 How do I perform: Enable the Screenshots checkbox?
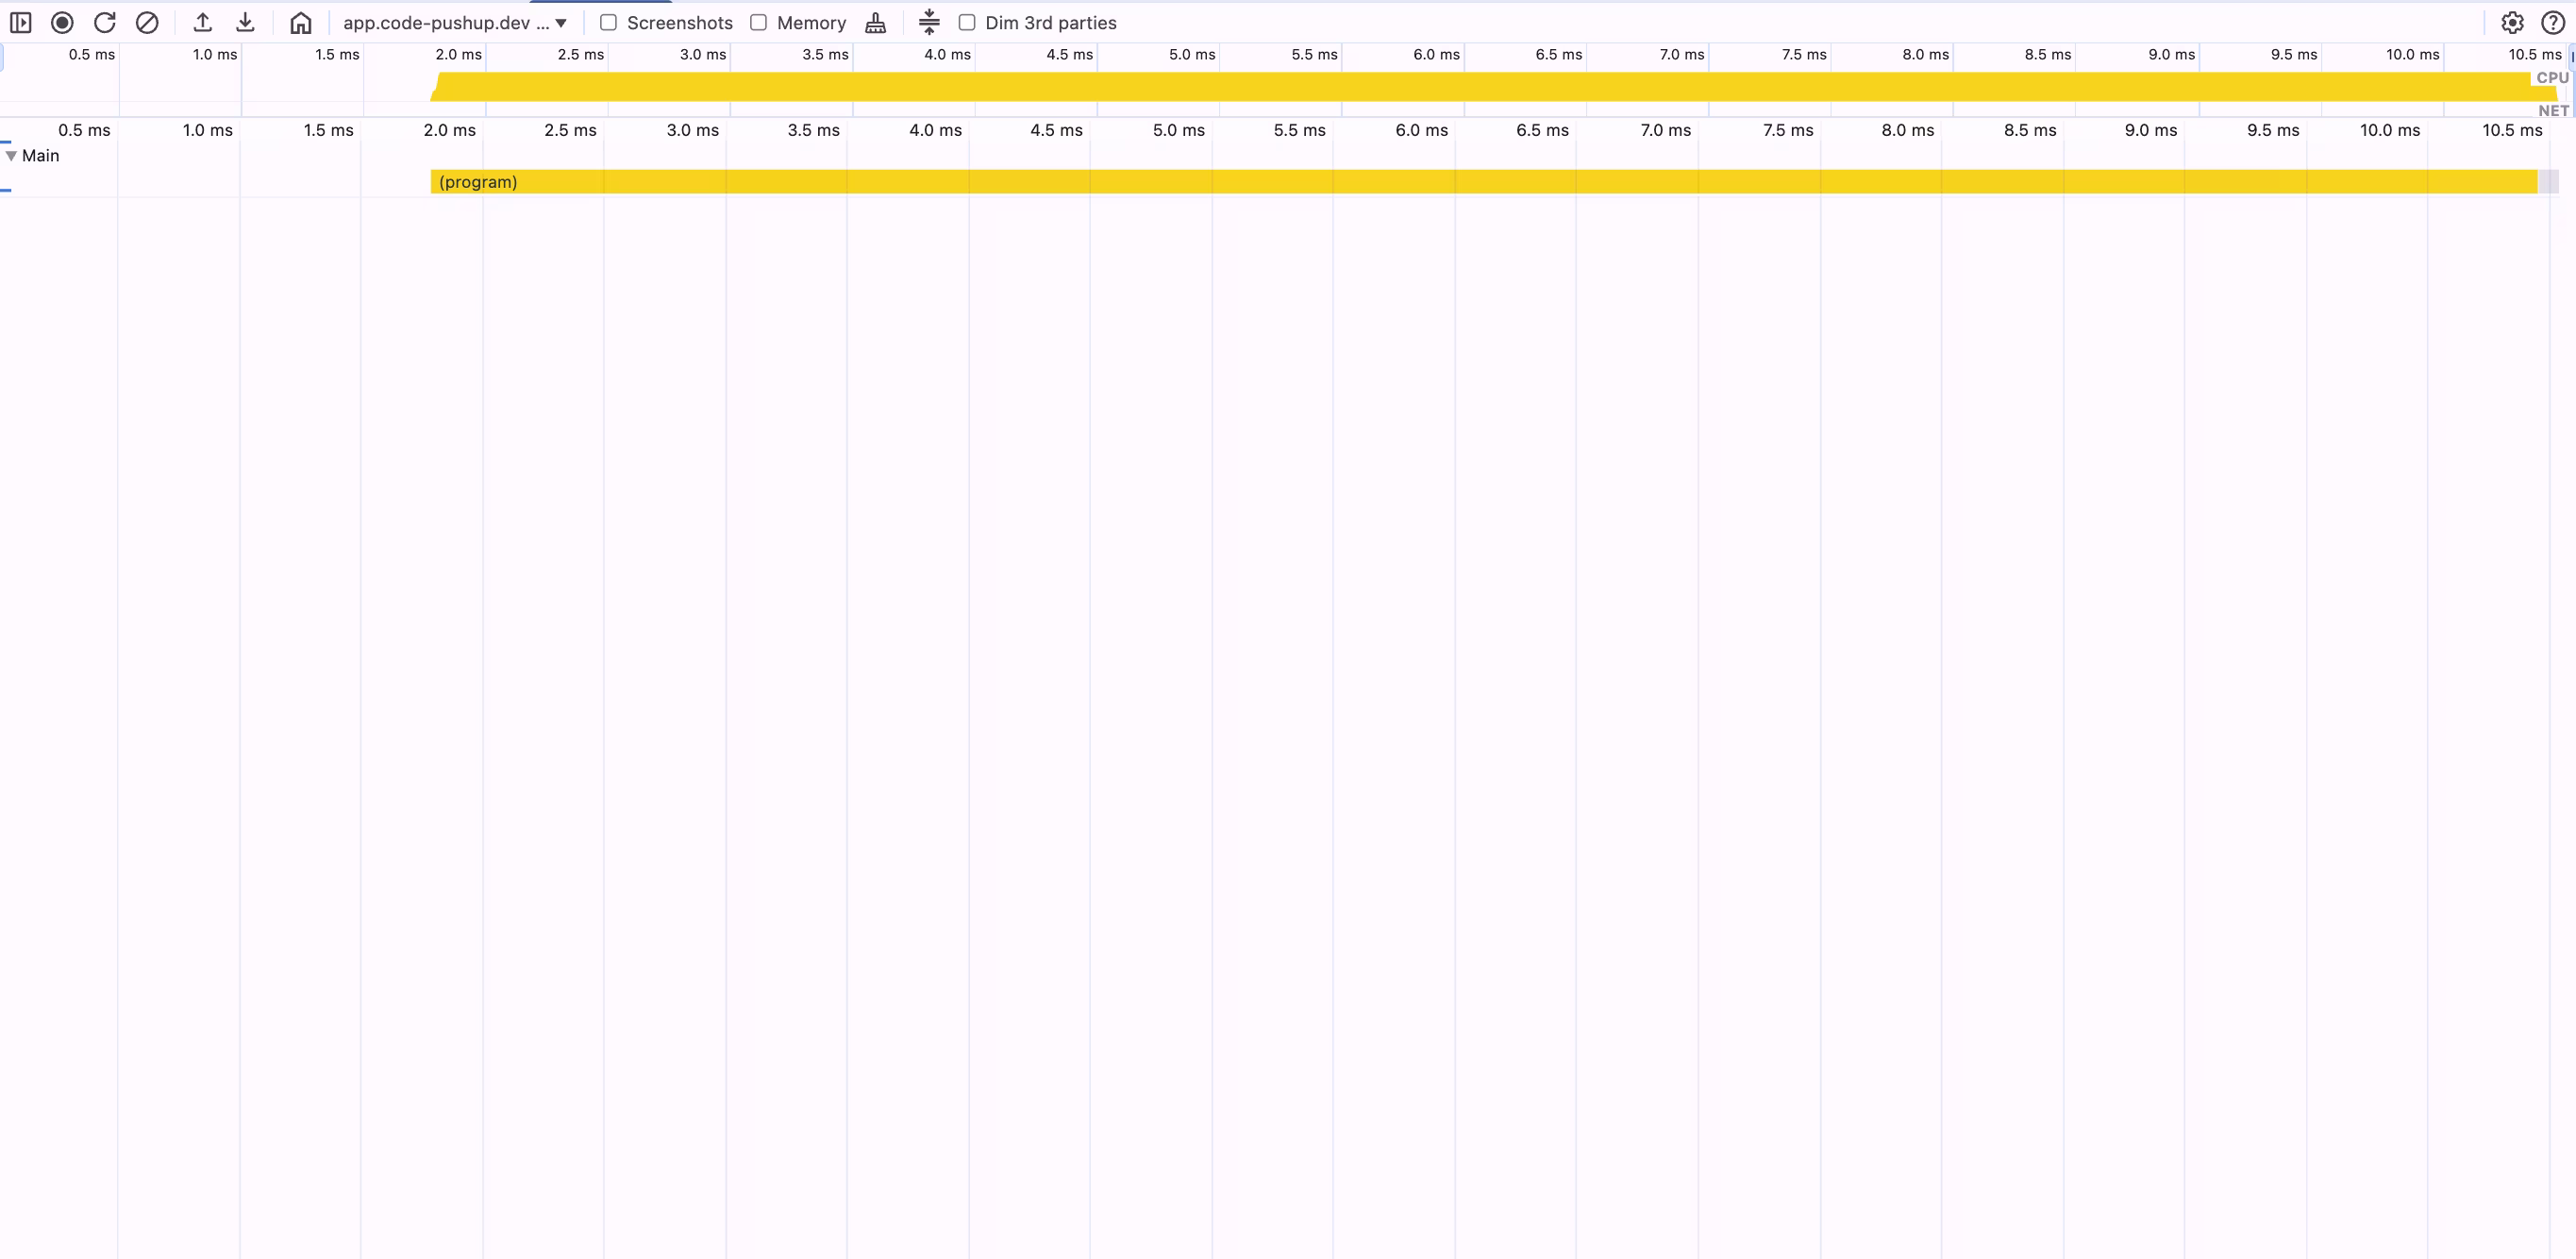pos(608,22)
